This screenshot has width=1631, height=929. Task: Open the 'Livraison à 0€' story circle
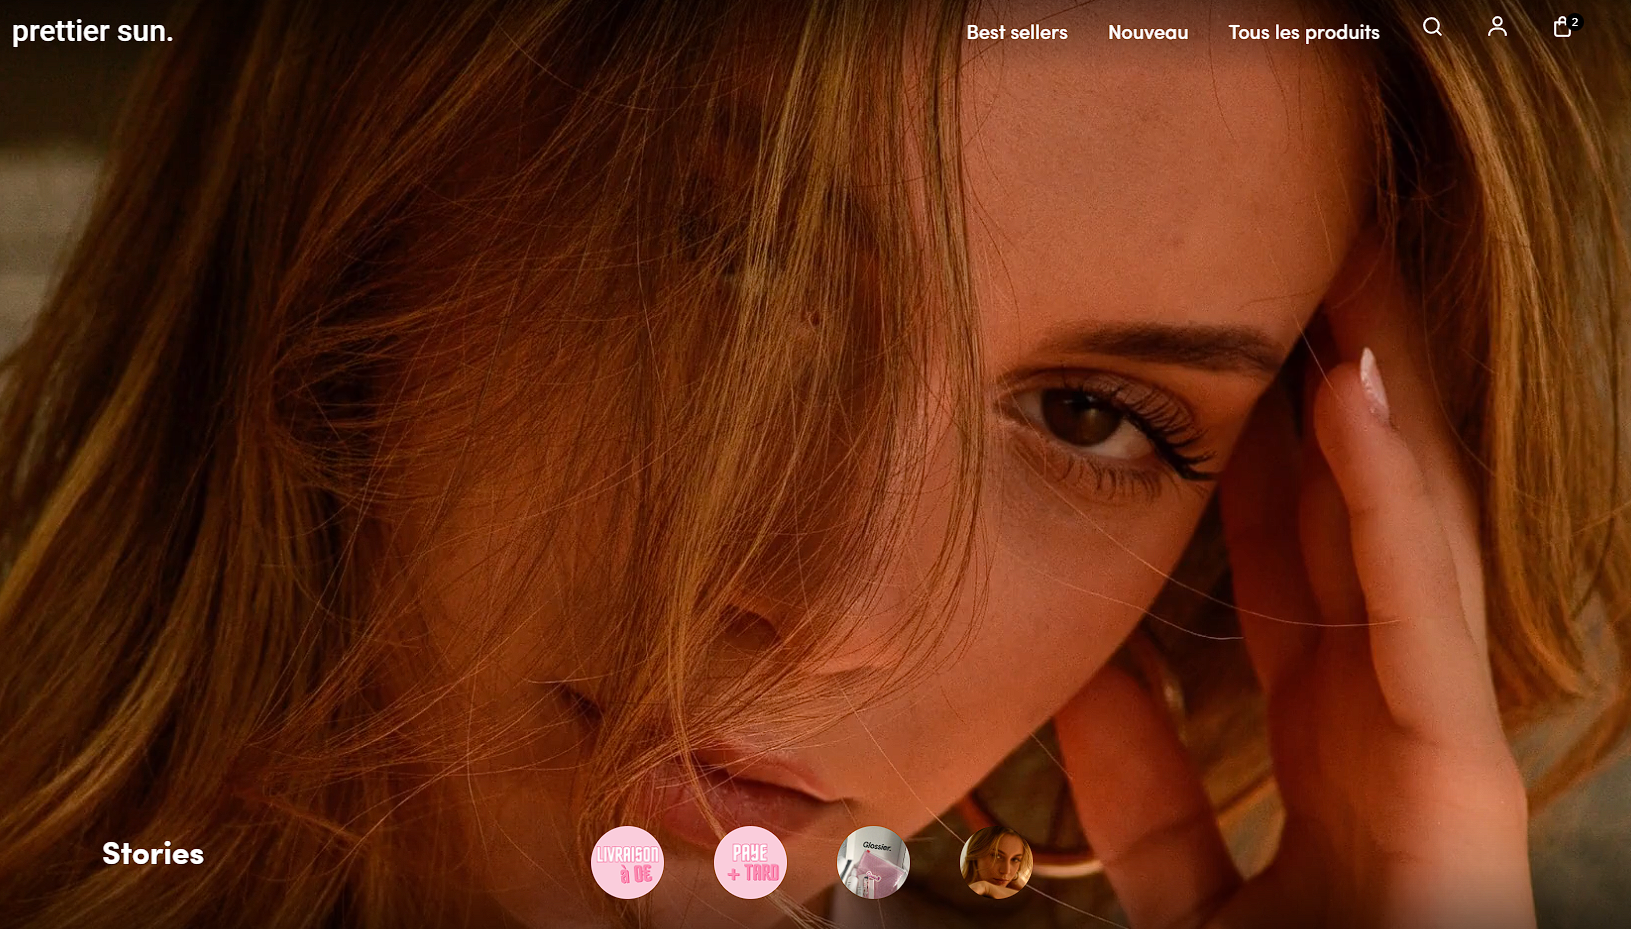(627, 862)
